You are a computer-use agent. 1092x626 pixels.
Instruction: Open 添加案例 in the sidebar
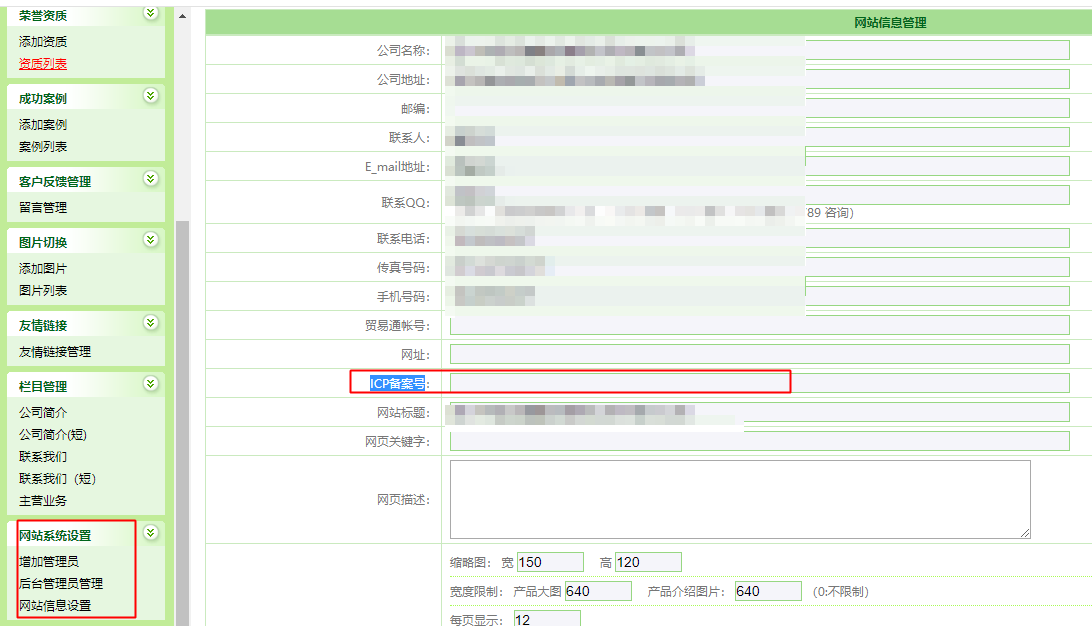43,125
